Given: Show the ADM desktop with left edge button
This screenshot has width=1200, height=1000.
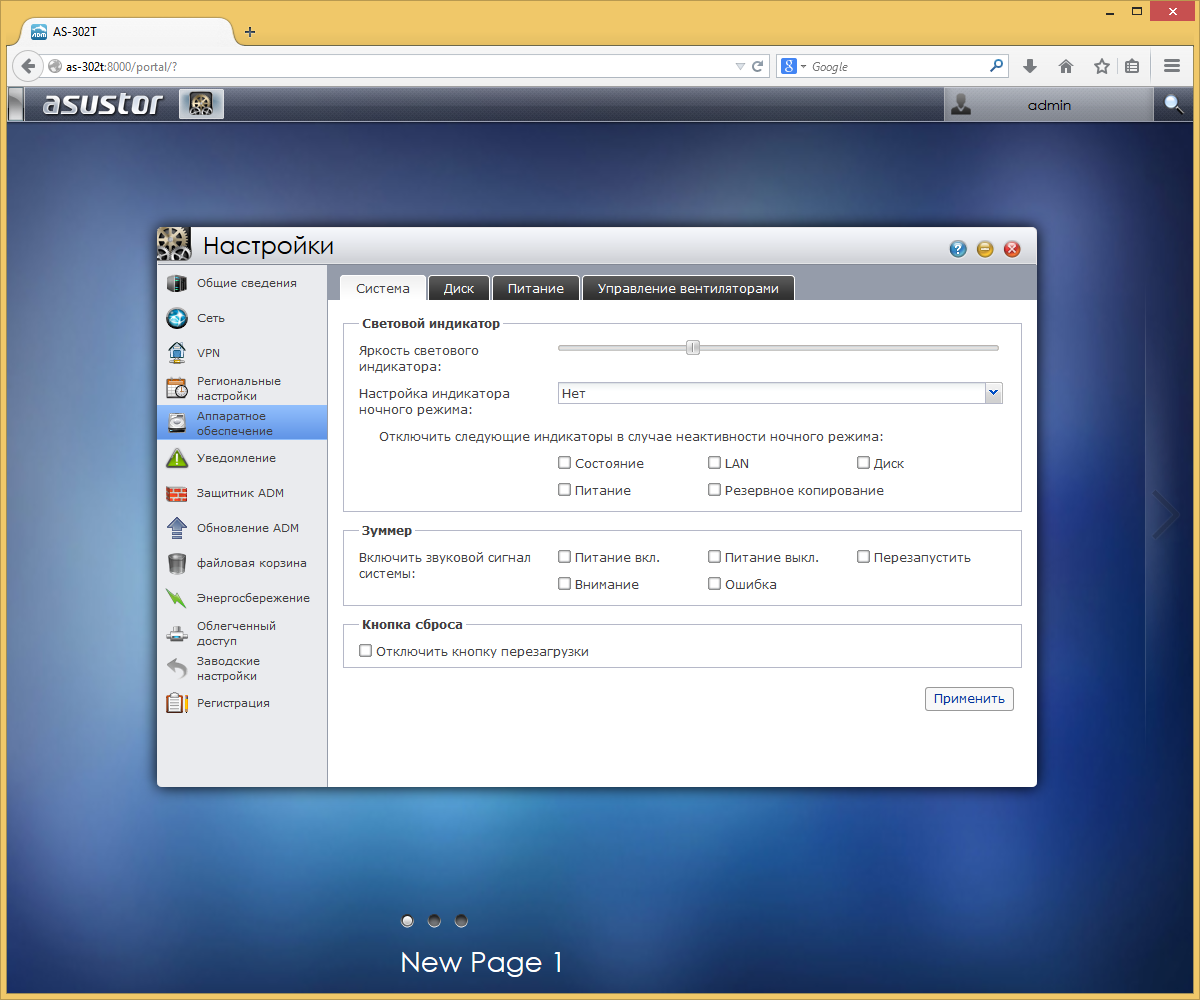Looking at the screenshot, I should 15,104.
